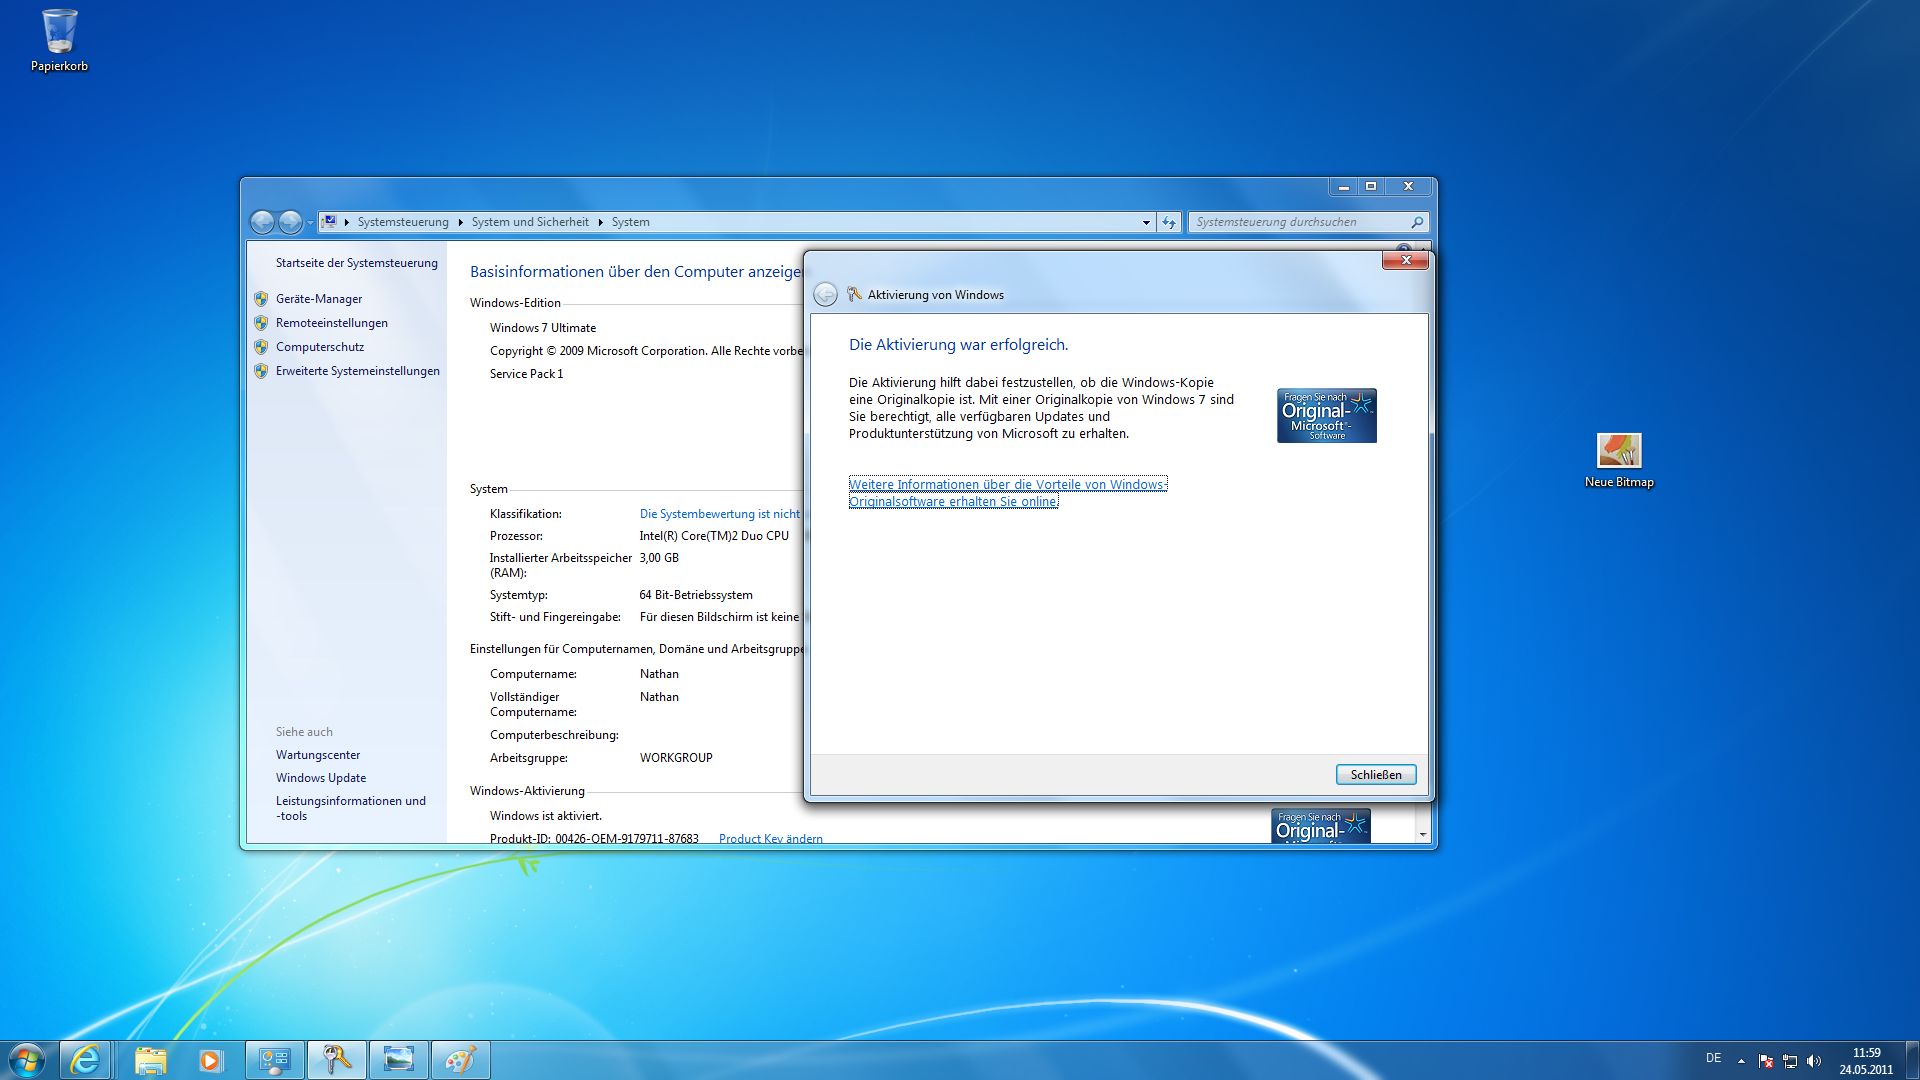1920x1080 pixels.
Task: Open the address bar history dropdown
Action: tap(1146, 222)
